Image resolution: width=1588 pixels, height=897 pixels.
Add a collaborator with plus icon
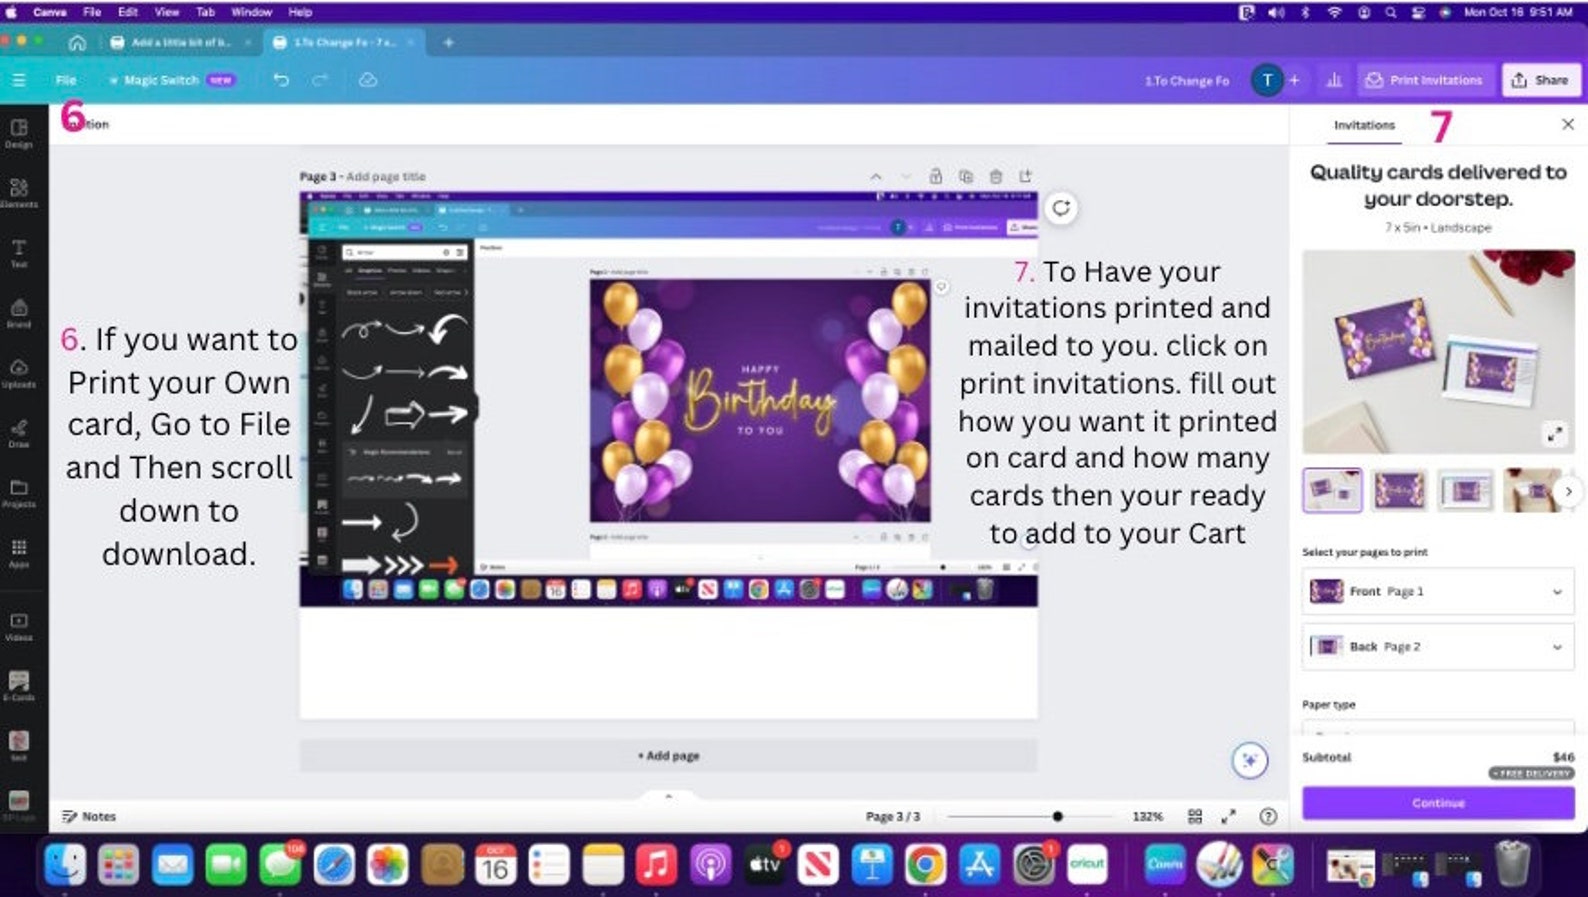pos(1294,80)
